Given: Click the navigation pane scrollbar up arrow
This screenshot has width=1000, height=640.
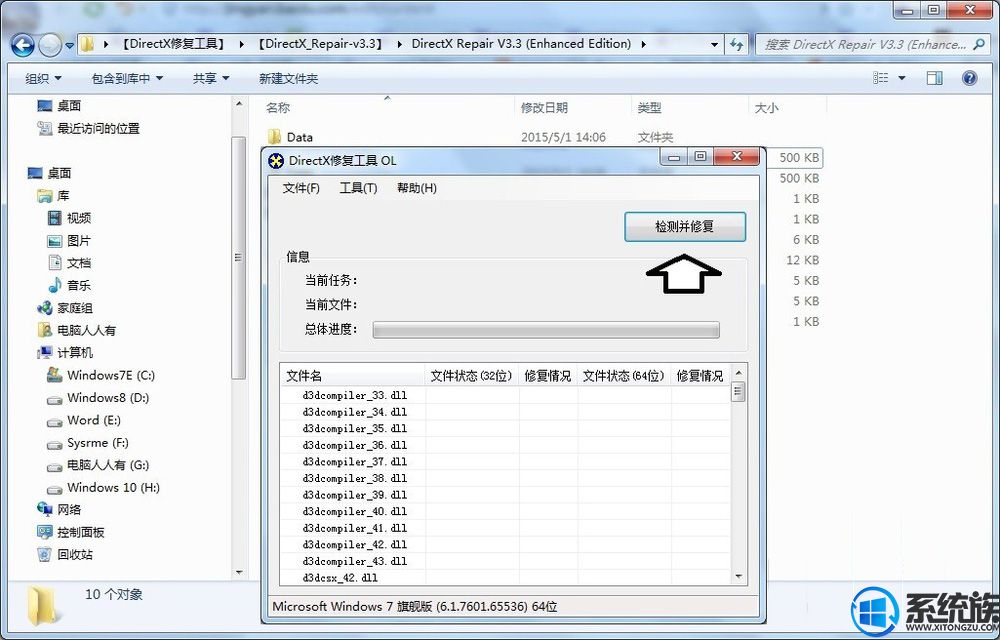Looking at the screenshot, I should click(x=239, y=104).
